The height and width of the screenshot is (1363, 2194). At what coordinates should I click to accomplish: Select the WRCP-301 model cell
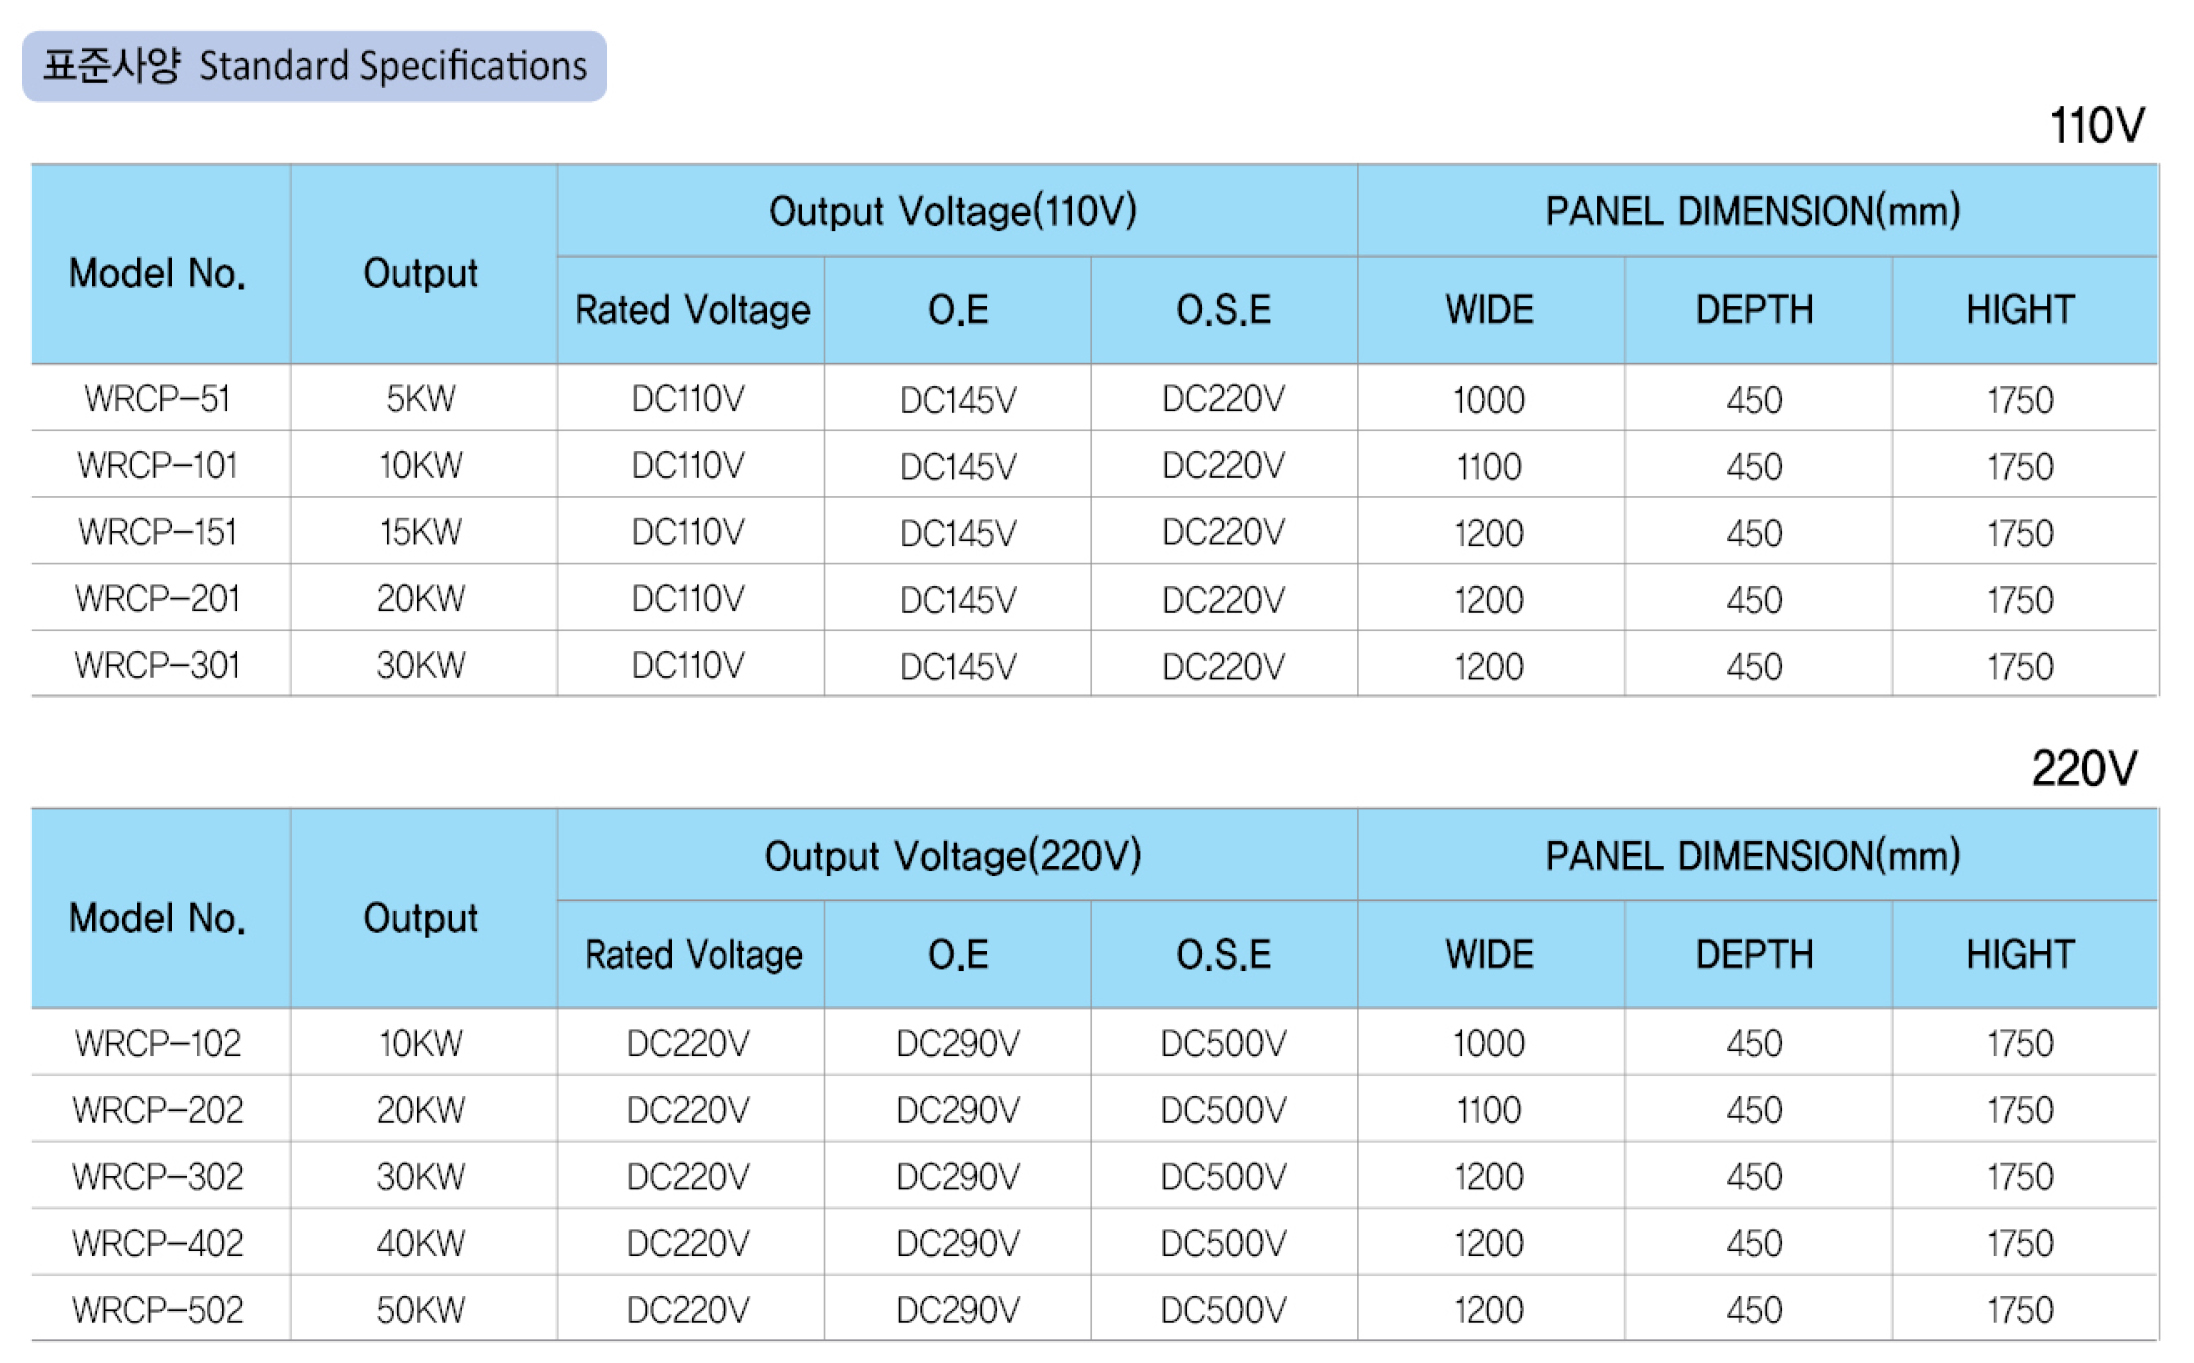coord(158,665)
